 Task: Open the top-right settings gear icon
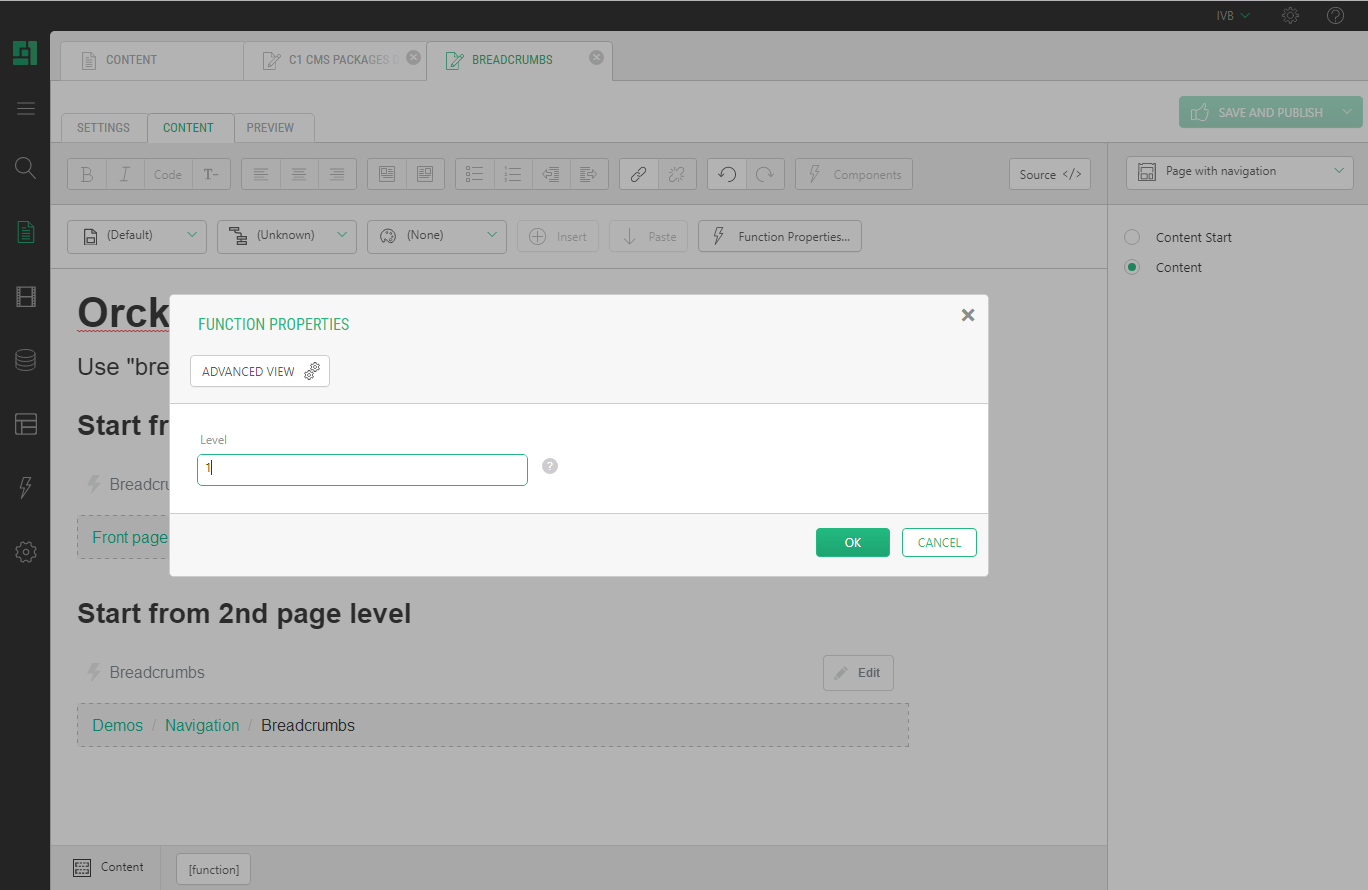click(x=1290, y=16)
